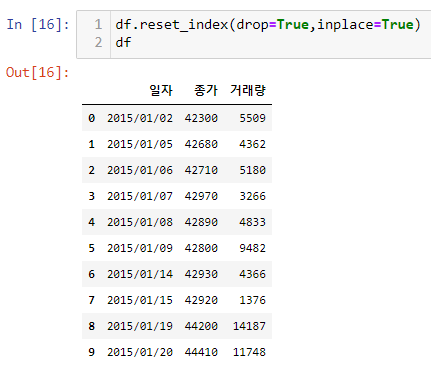Viewport: 431px width, 372px height.
Task: Click volume cell 4366
Action: point(253,274)
